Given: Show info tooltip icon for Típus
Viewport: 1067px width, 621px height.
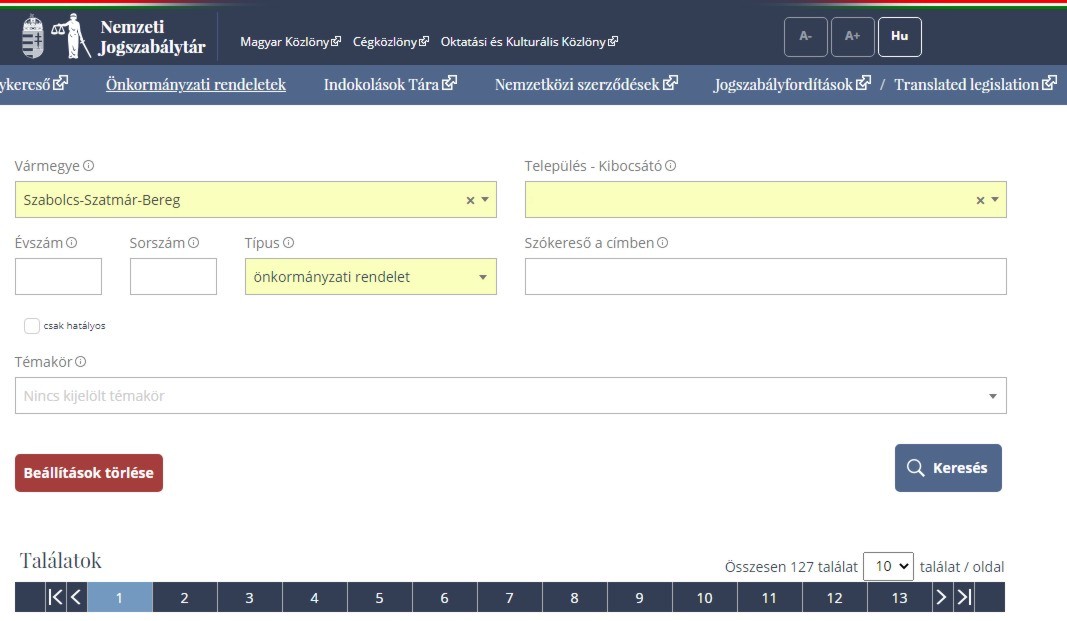Looking at the screenshot, I should (289, 242).
